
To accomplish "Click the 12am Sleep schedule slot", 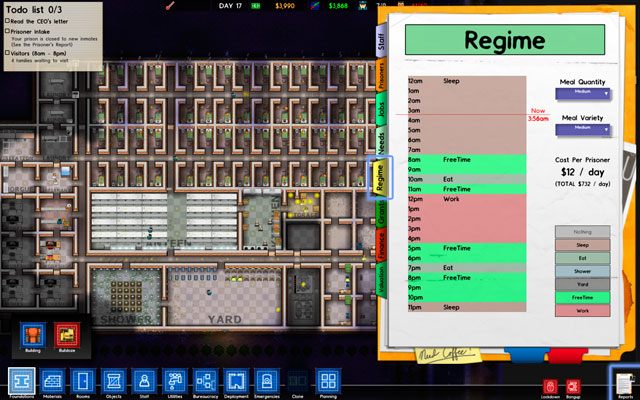I will (467, 81).
